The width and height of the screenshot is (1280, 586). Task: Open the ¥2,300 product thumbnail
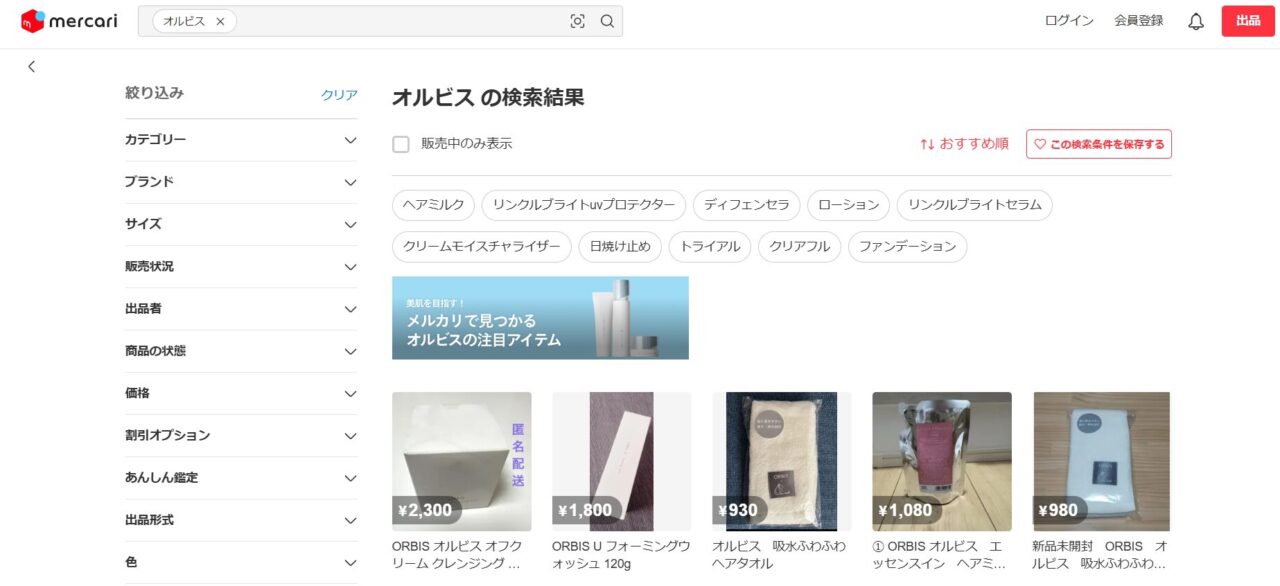pos(462,461)
